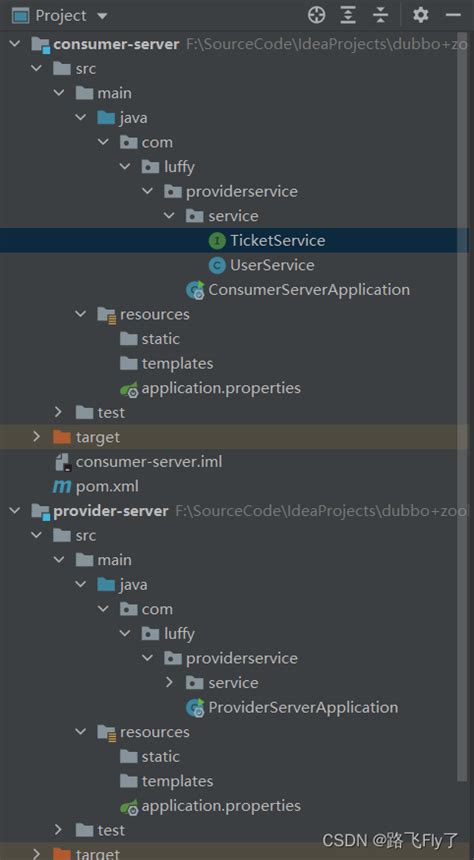
Task: Open the Project panel settings gear
Action: pyautogui.click(x=420, y=15)
